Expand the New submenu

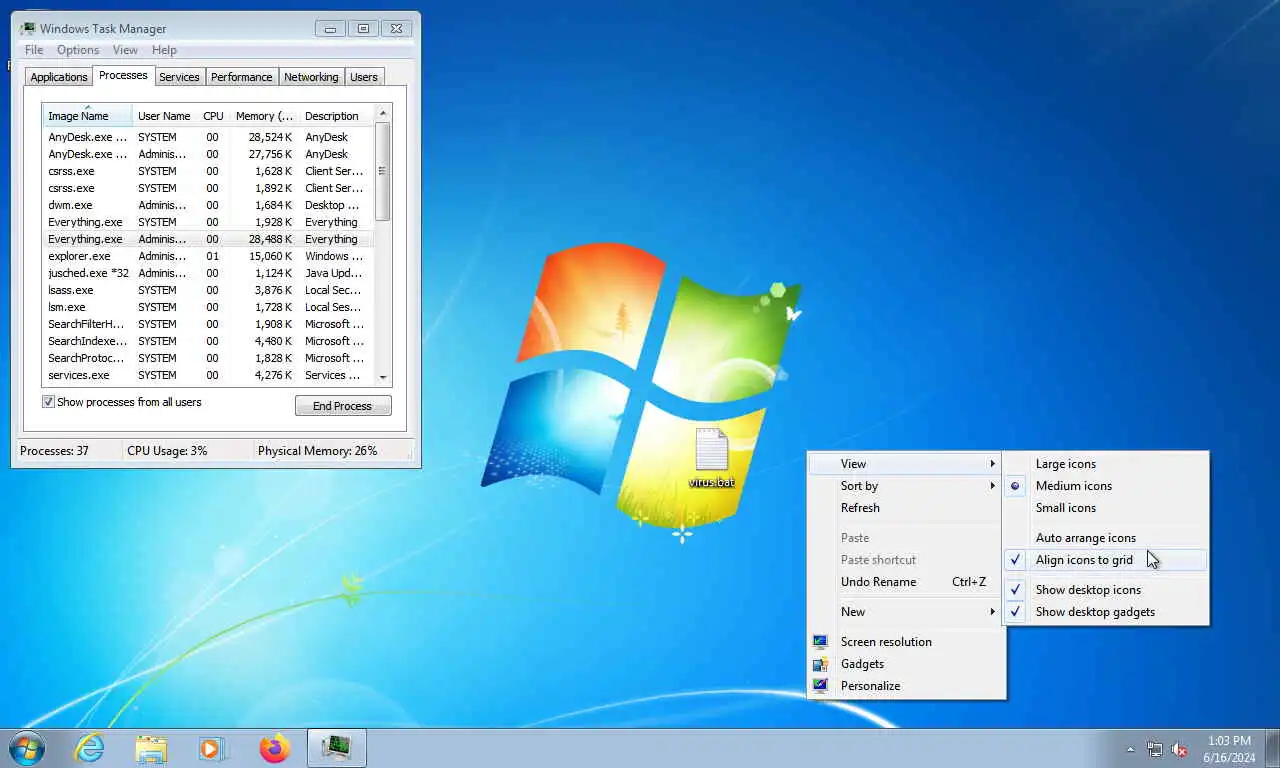coord(905,612)
